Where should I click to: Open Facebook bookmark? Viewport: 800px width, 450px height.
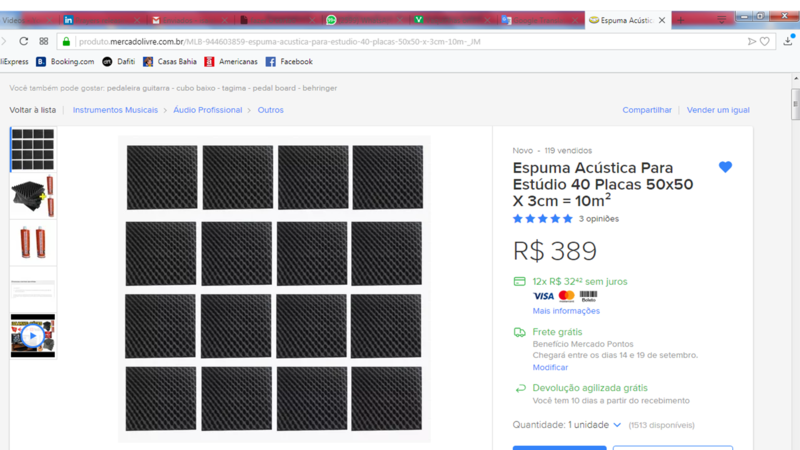289,62
